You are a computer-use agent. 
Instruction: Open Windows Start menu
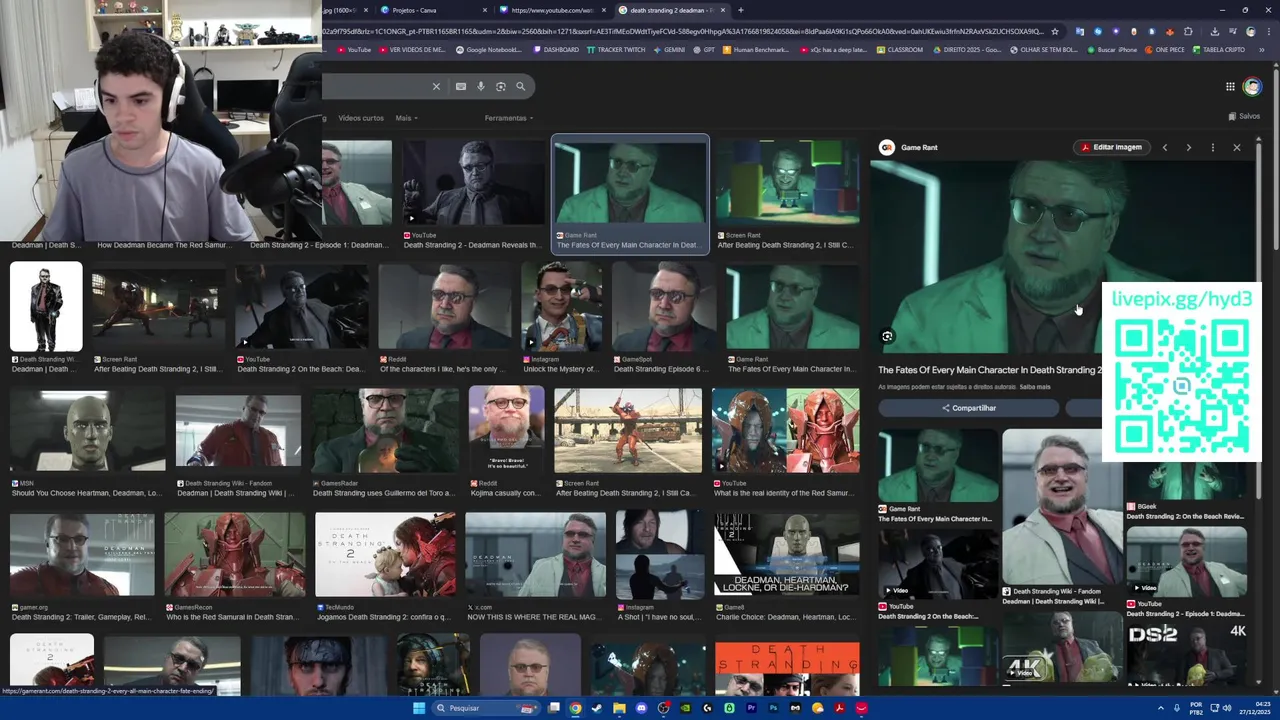(419, 708)
